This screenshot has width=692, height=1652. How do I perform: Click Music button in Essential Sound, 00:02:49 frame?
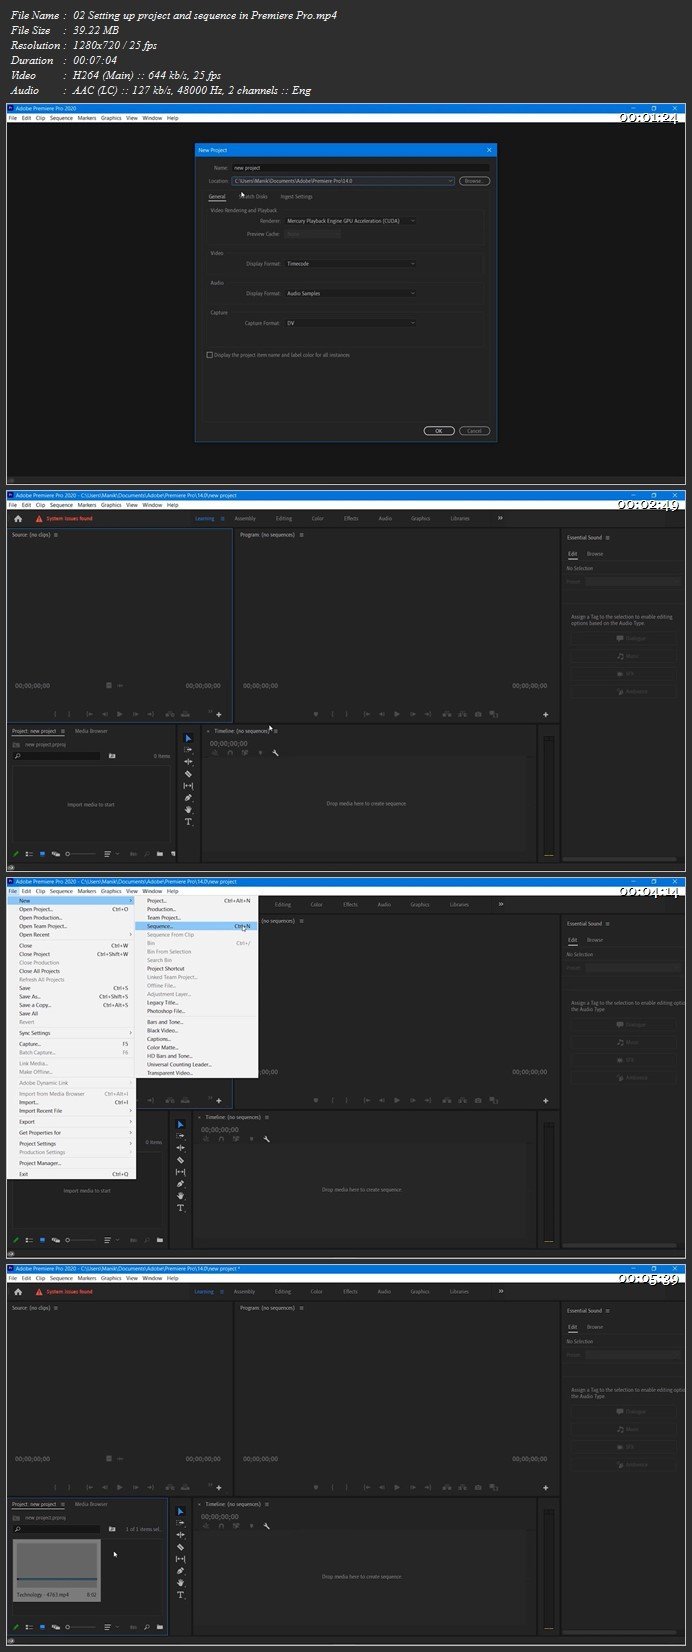click(622, 656)
